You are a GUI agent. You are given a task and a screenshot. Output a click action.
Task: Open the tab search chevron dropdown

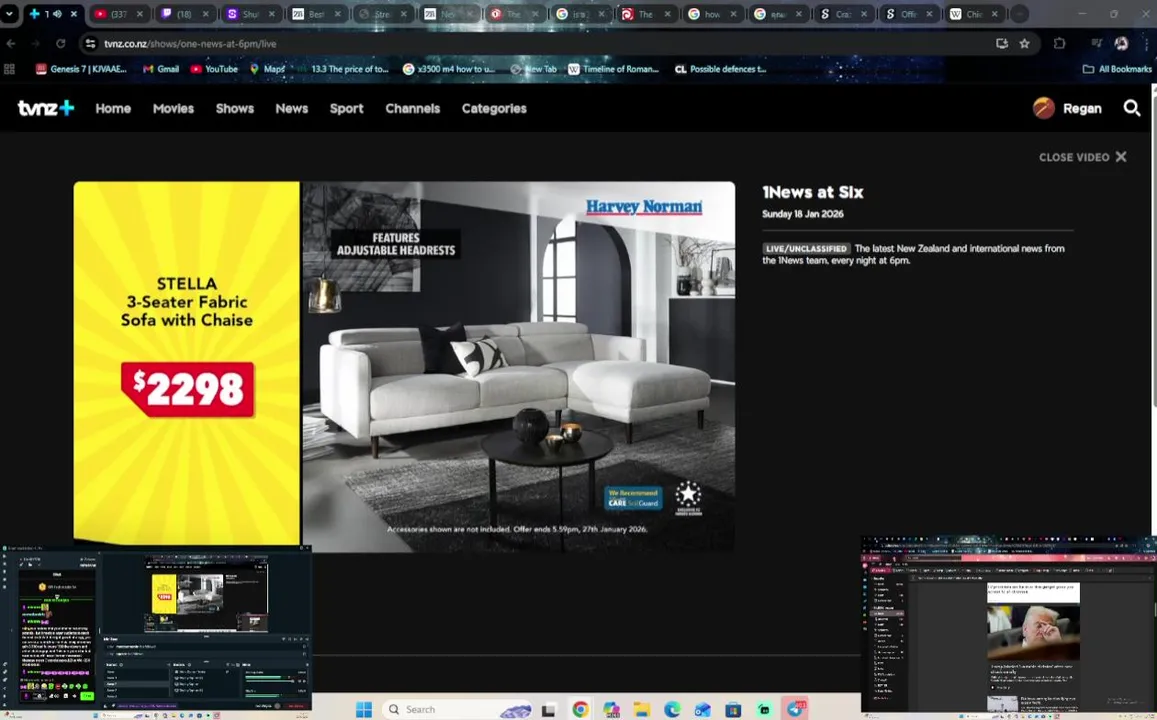point(9,14)
